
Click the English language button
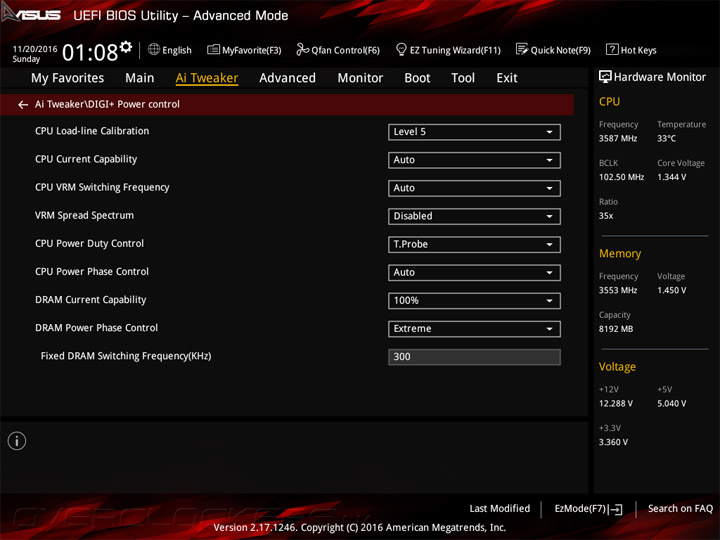tap(177, 50)
